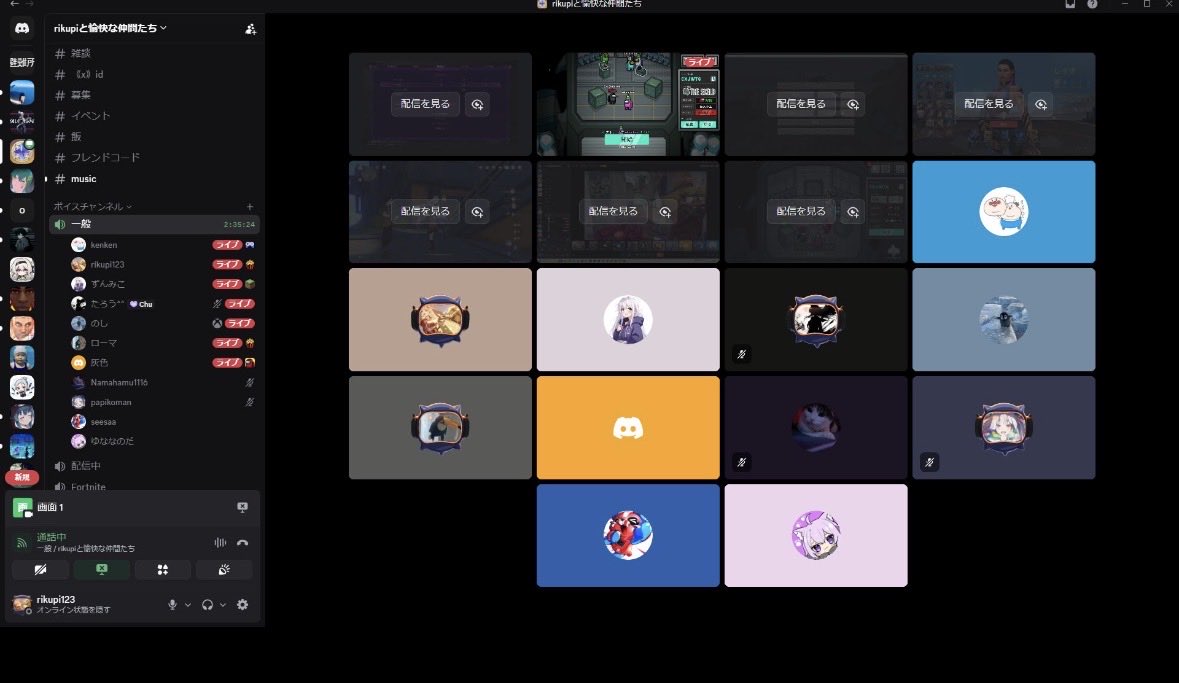Toggle the green screen share button
Screen dimensions: 1179x683
pyautogui.click(x=102, y=570)
